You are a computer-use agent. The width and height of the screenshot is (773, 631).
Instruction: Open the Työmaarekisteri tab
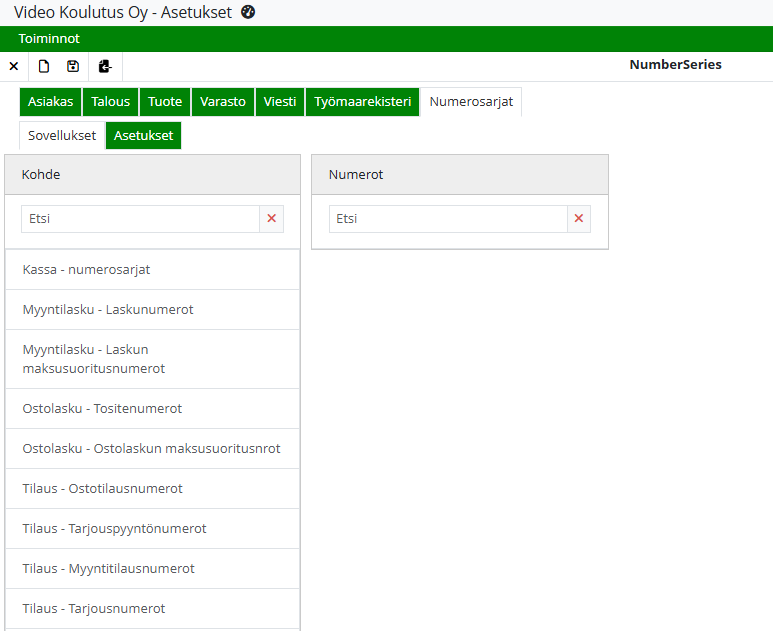pos(362,102)
